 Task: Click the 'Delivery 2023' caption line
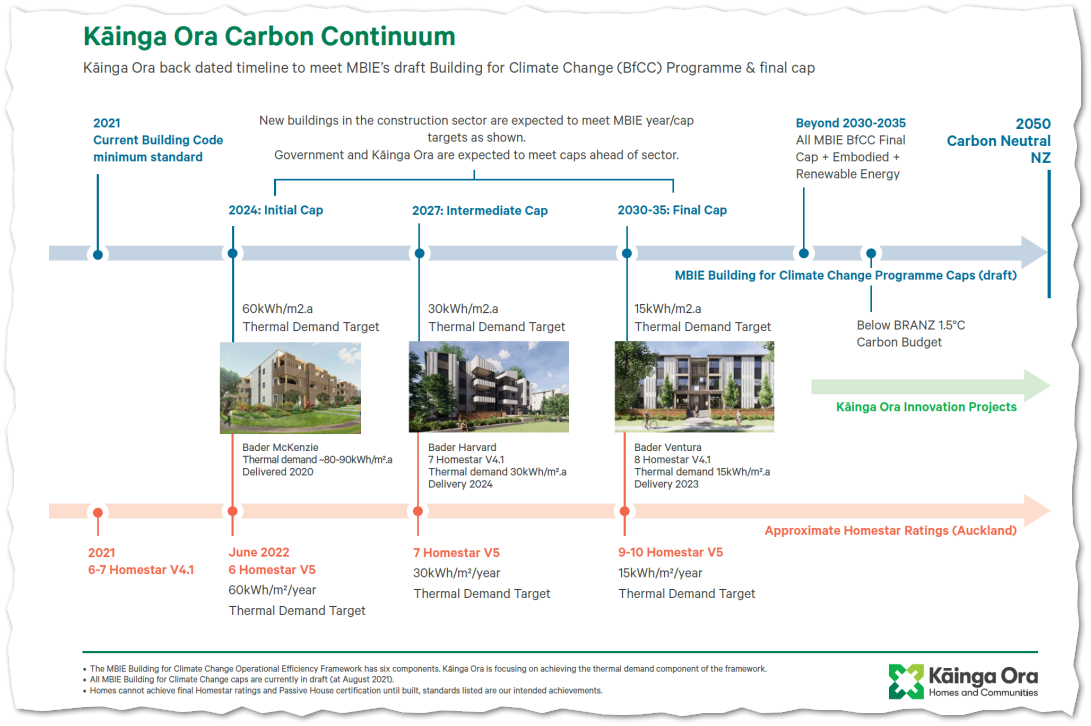click(x=666, y=484)
